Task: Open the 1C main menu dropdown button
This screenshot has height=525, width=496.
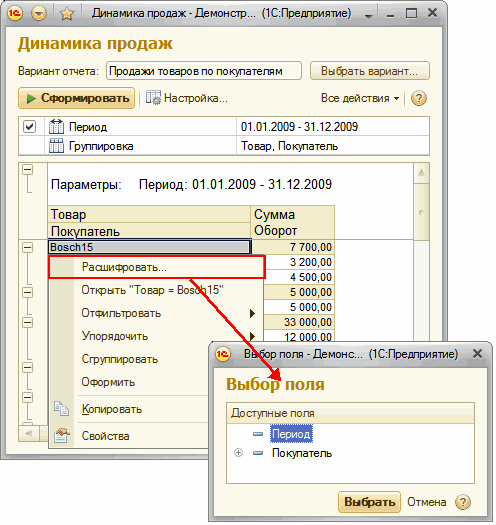Action: [x=39, y=14]
